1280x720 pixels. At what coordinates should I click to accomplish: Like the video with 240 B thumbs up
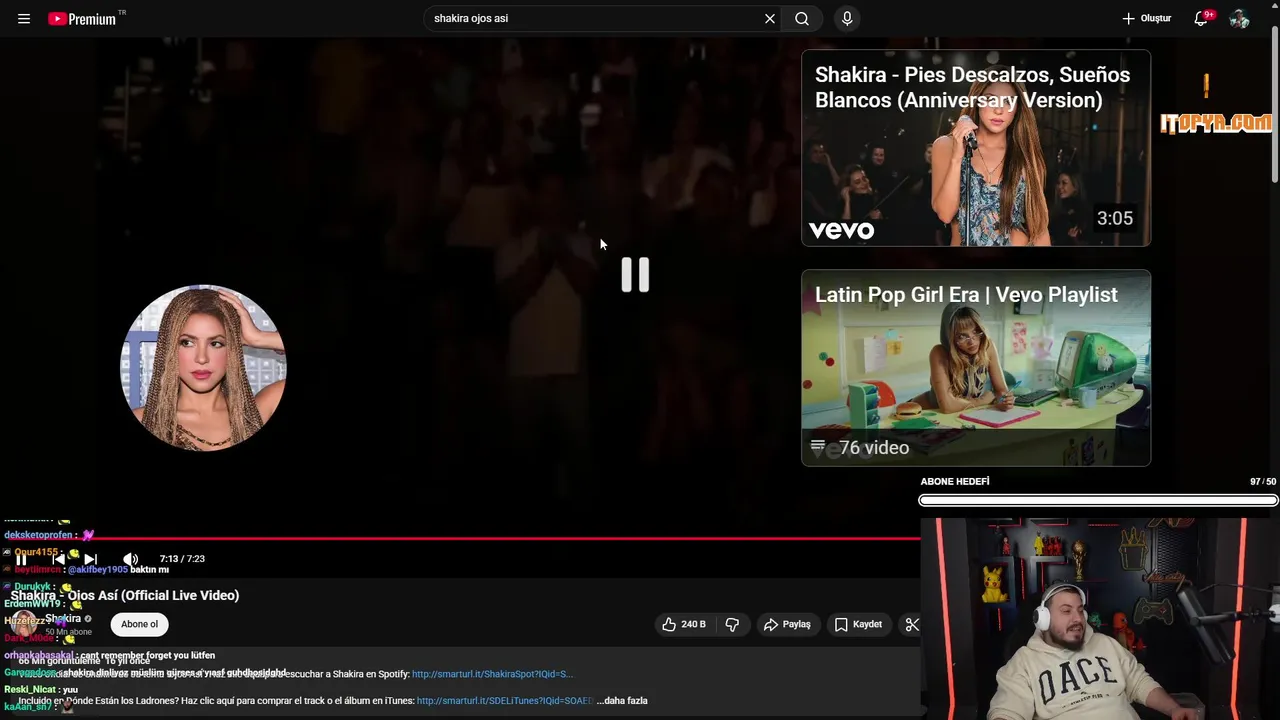(684, 624)
